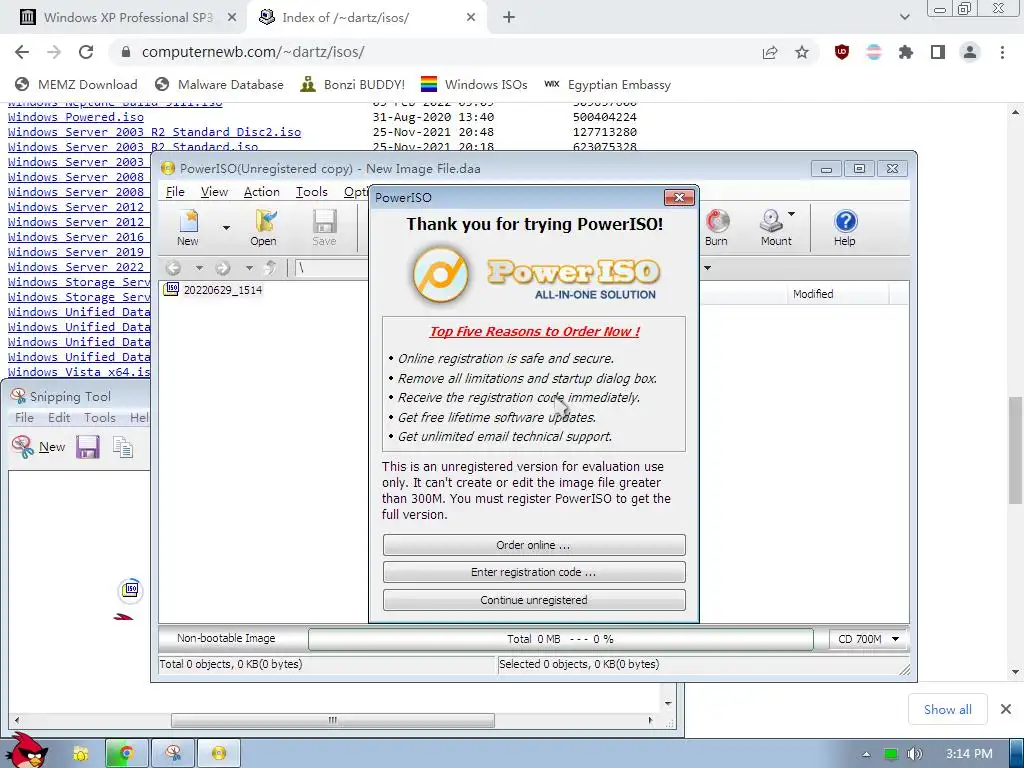The height and width of the screenshot is (768, 1024).
Task: Click the Share page icon in address bar
Action: coord(770,52)
